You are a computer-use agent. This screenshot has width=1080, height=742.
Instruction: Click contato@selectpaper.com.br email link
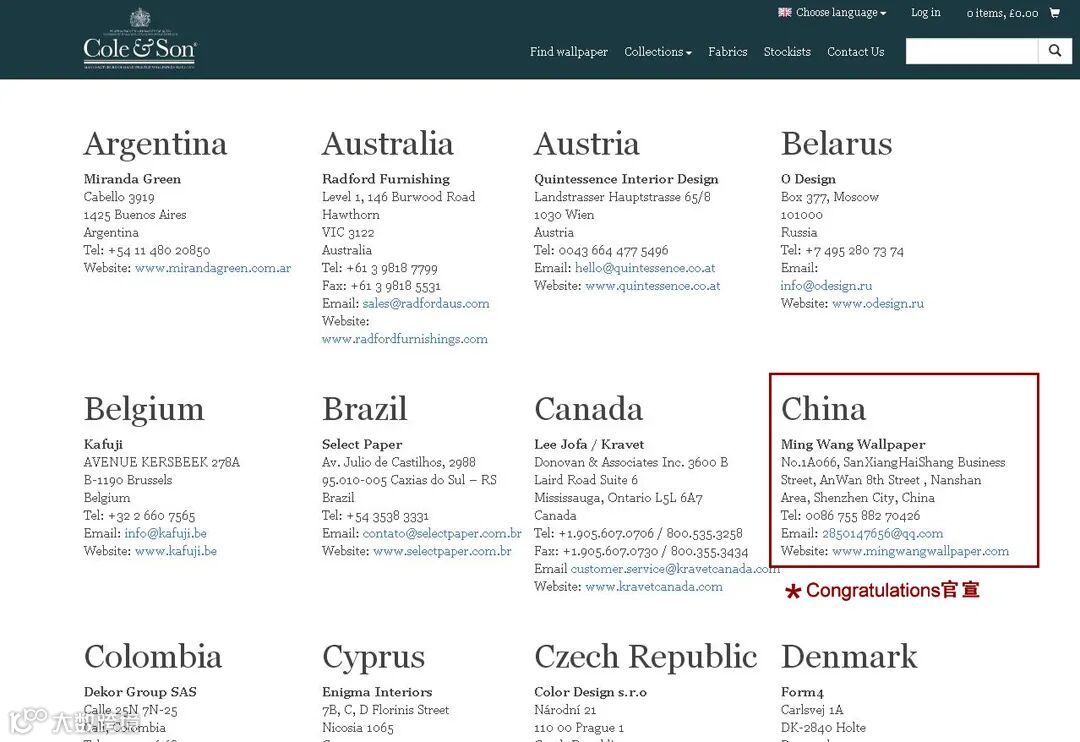coord(442,533)
